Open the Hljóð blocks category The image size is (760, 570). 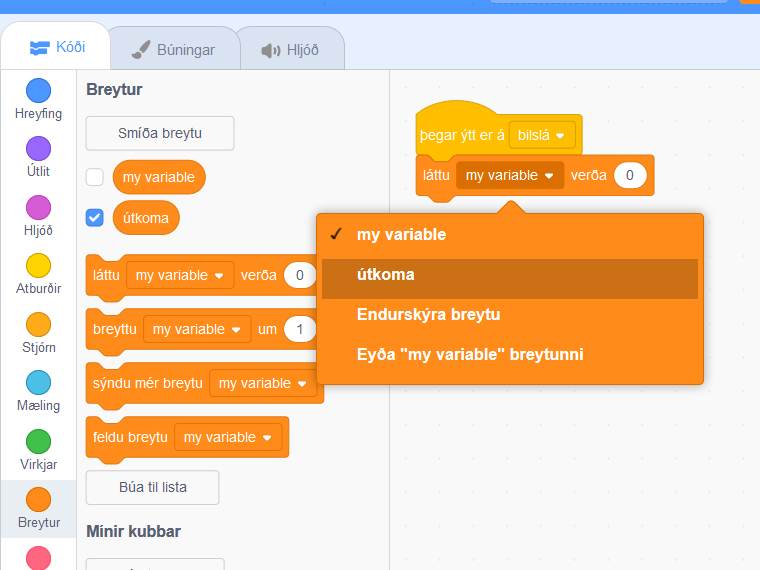coord(38,207)
